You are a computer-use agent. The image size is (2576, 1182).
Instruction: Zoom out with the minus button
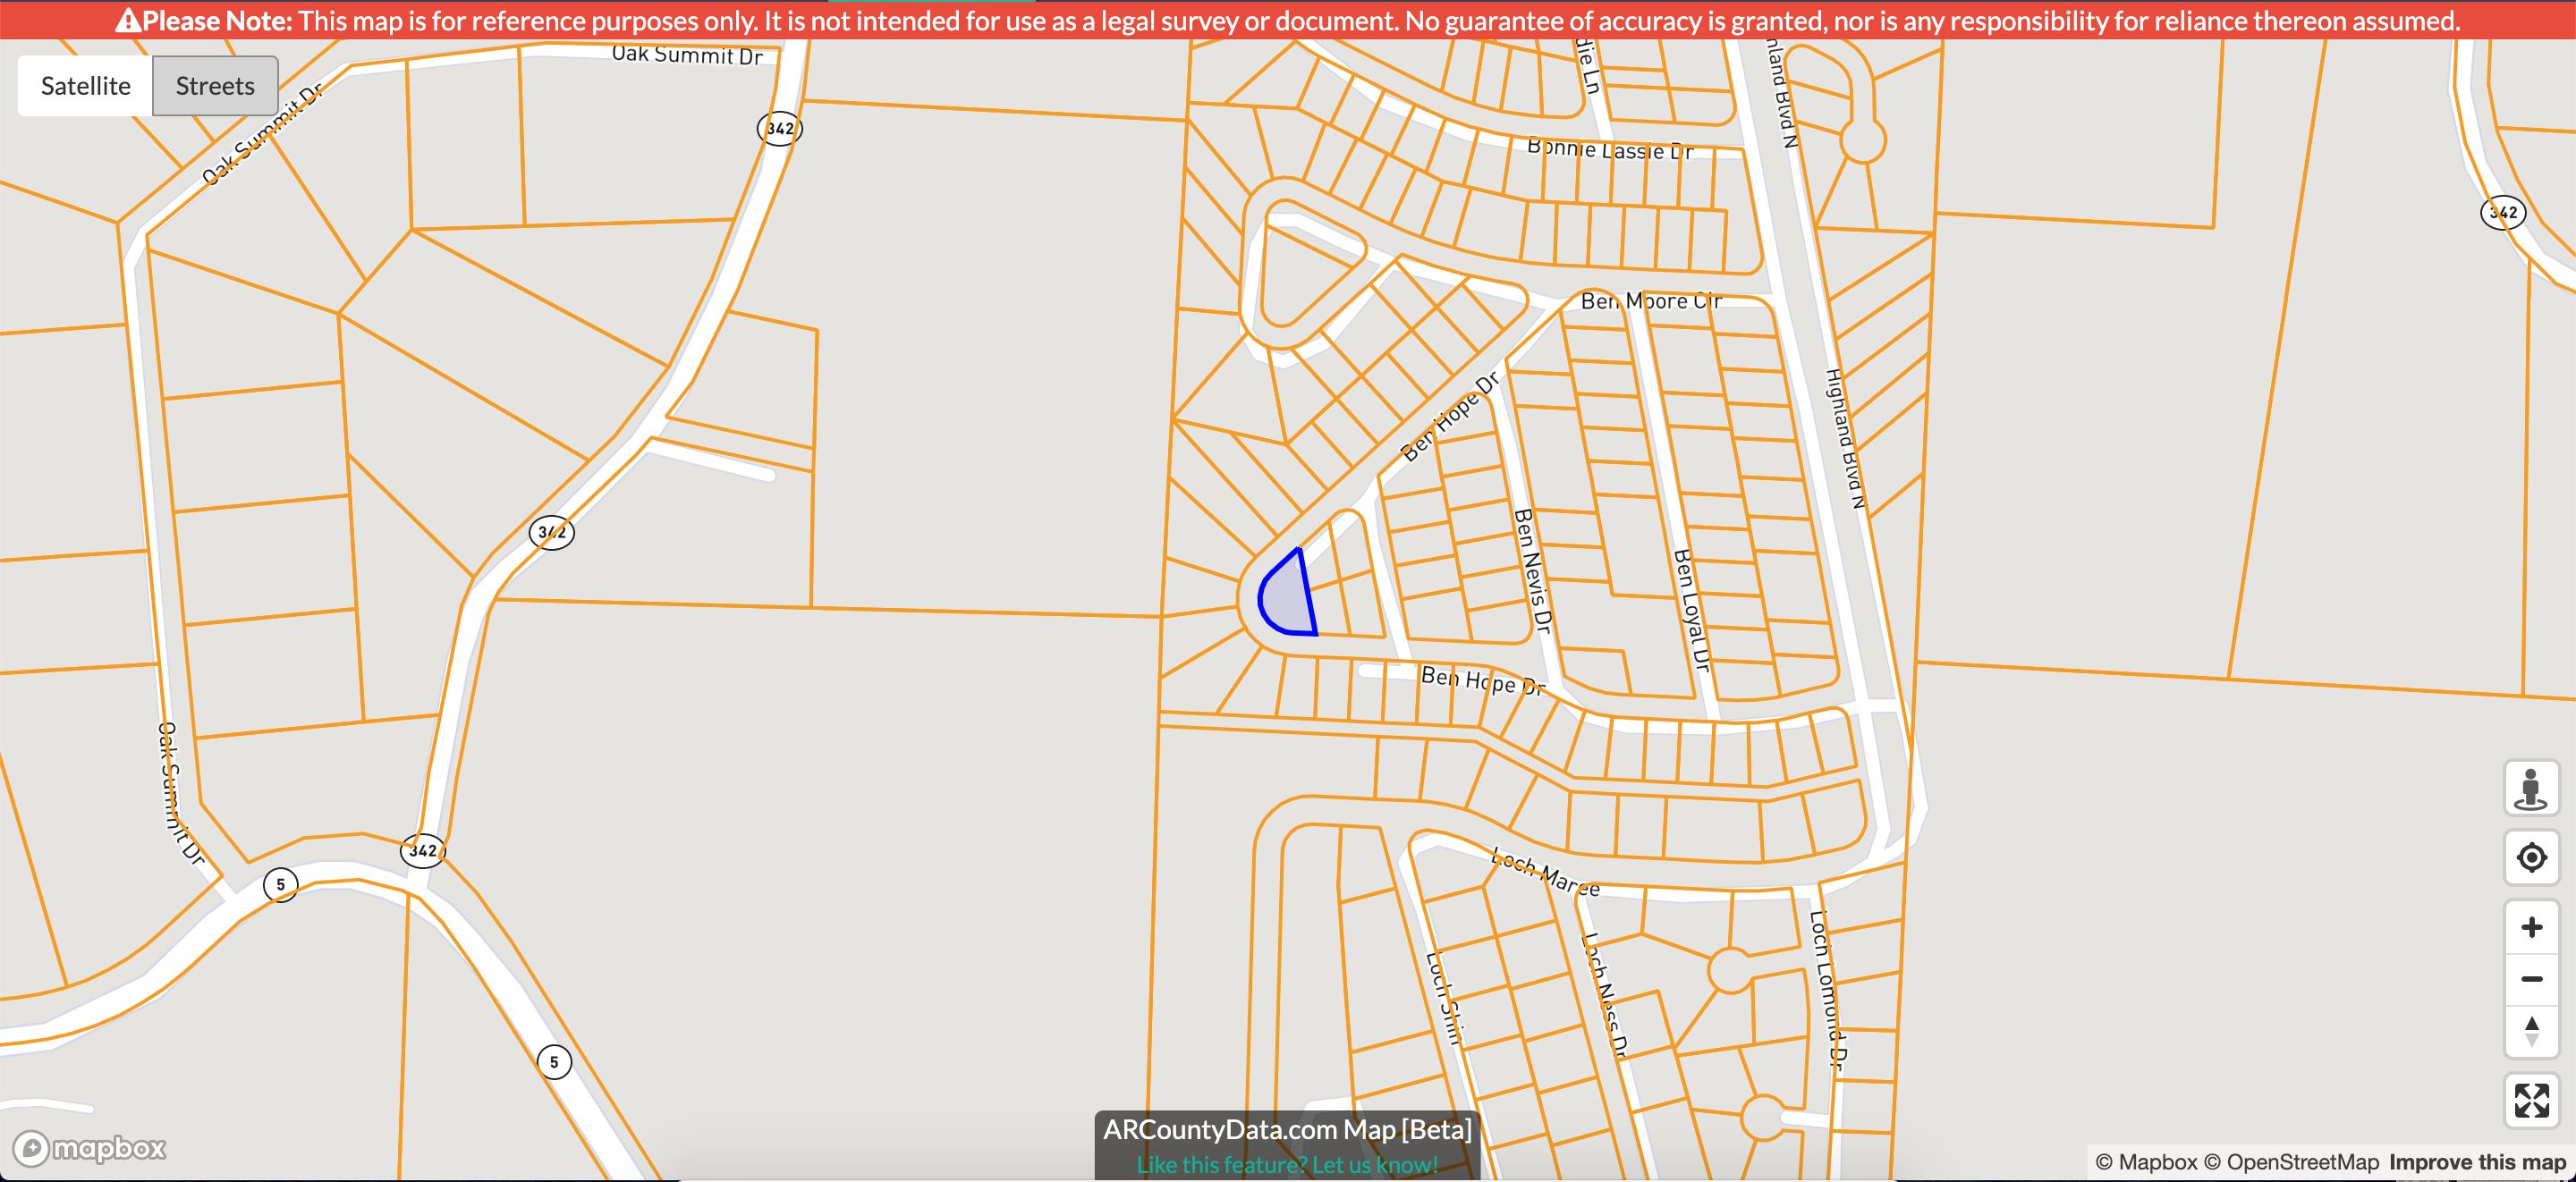point(2531,979)
